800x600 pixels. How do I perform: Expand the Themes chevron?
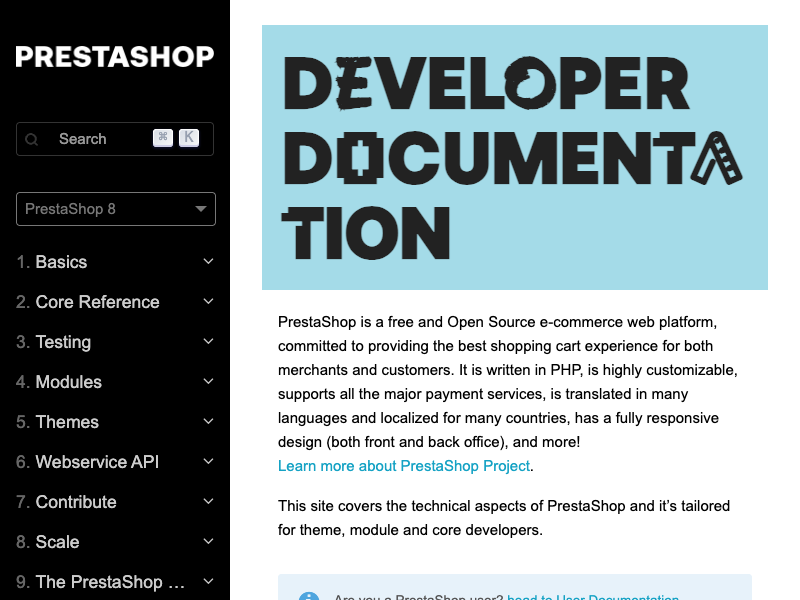tap(208, 421)
